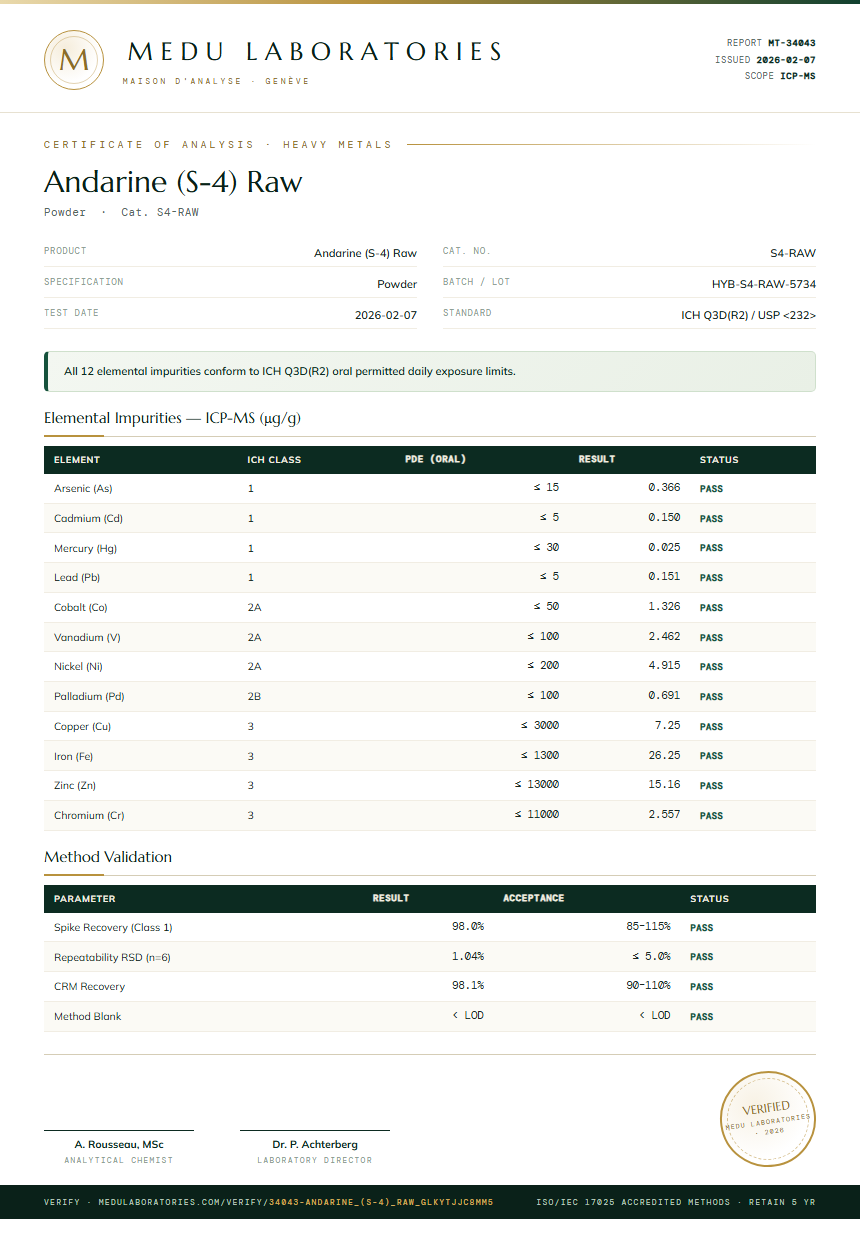Screen dimensions: 860x1249
Task: Click the Chromium (Cr) row label
Action: tap(89, 816)
